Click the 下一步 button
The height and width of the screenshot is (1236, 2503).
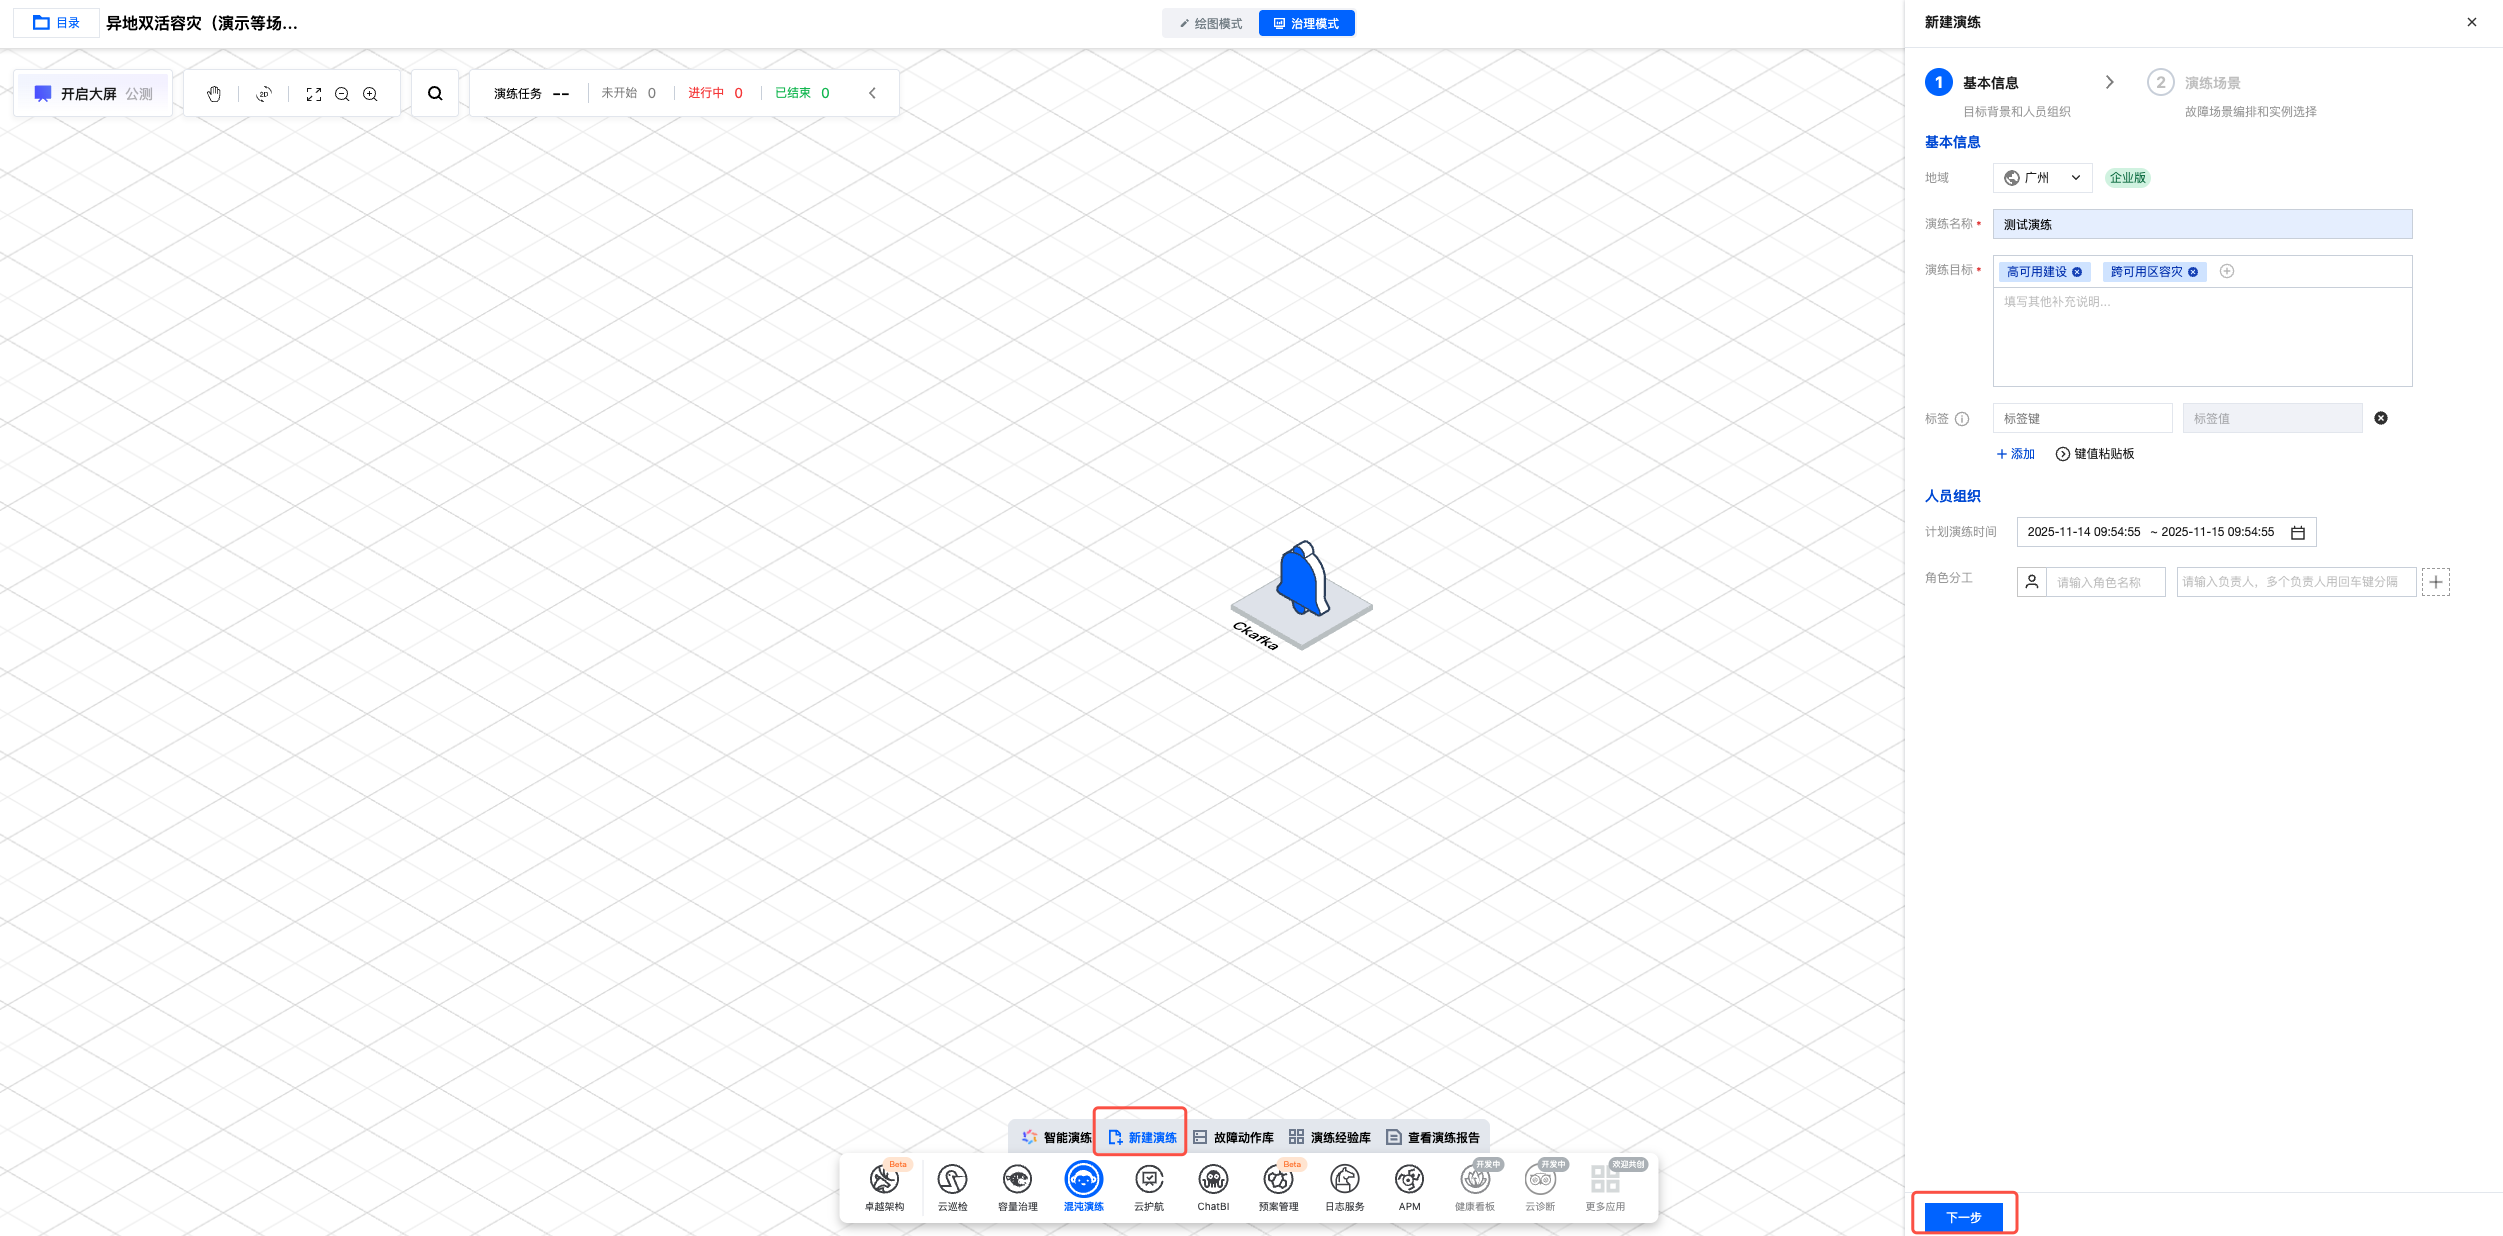coord(1963,1217)
